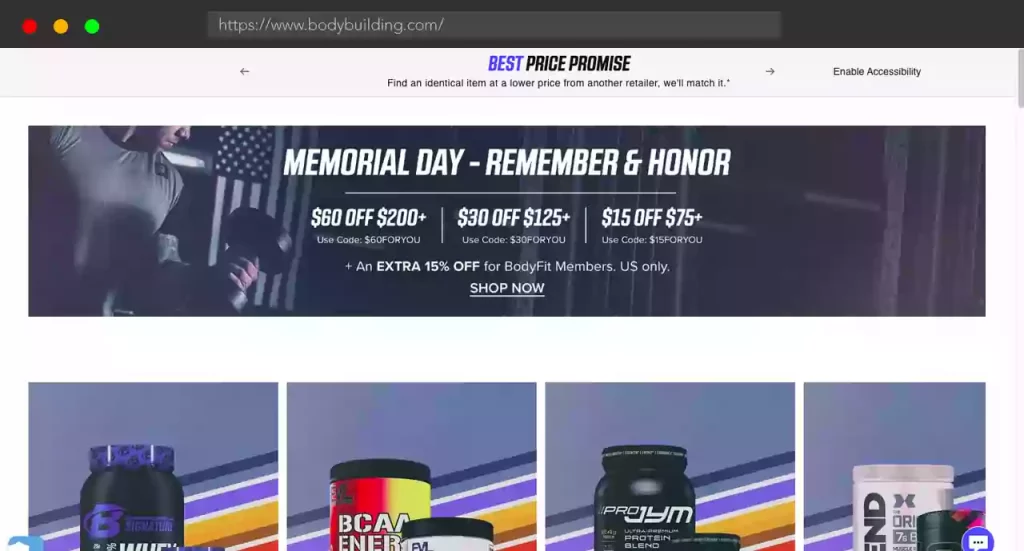Image resolution: width=1024 pixels, height=551 pixels.
Task: Click the SHOP NOW link
Action: coord(507,288)
